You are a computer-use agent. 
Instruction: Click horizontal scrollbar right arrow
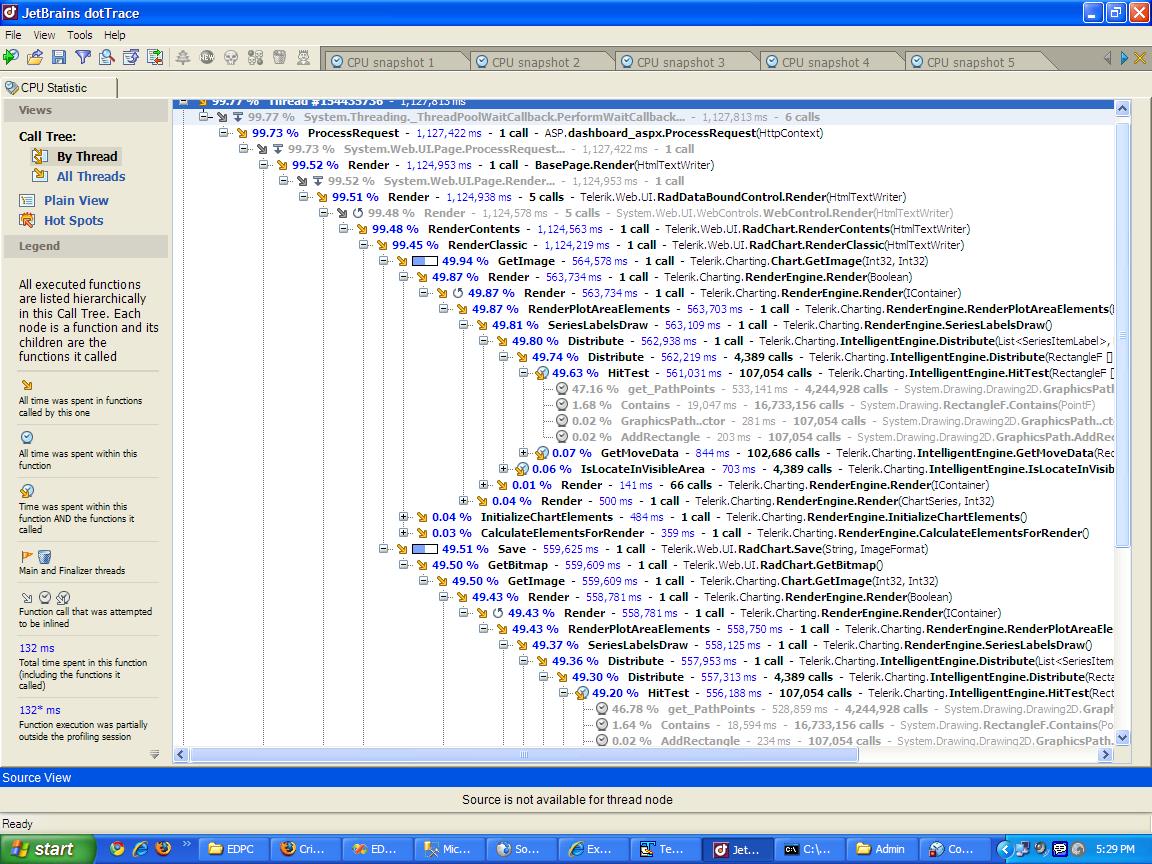coord(1105,755)
